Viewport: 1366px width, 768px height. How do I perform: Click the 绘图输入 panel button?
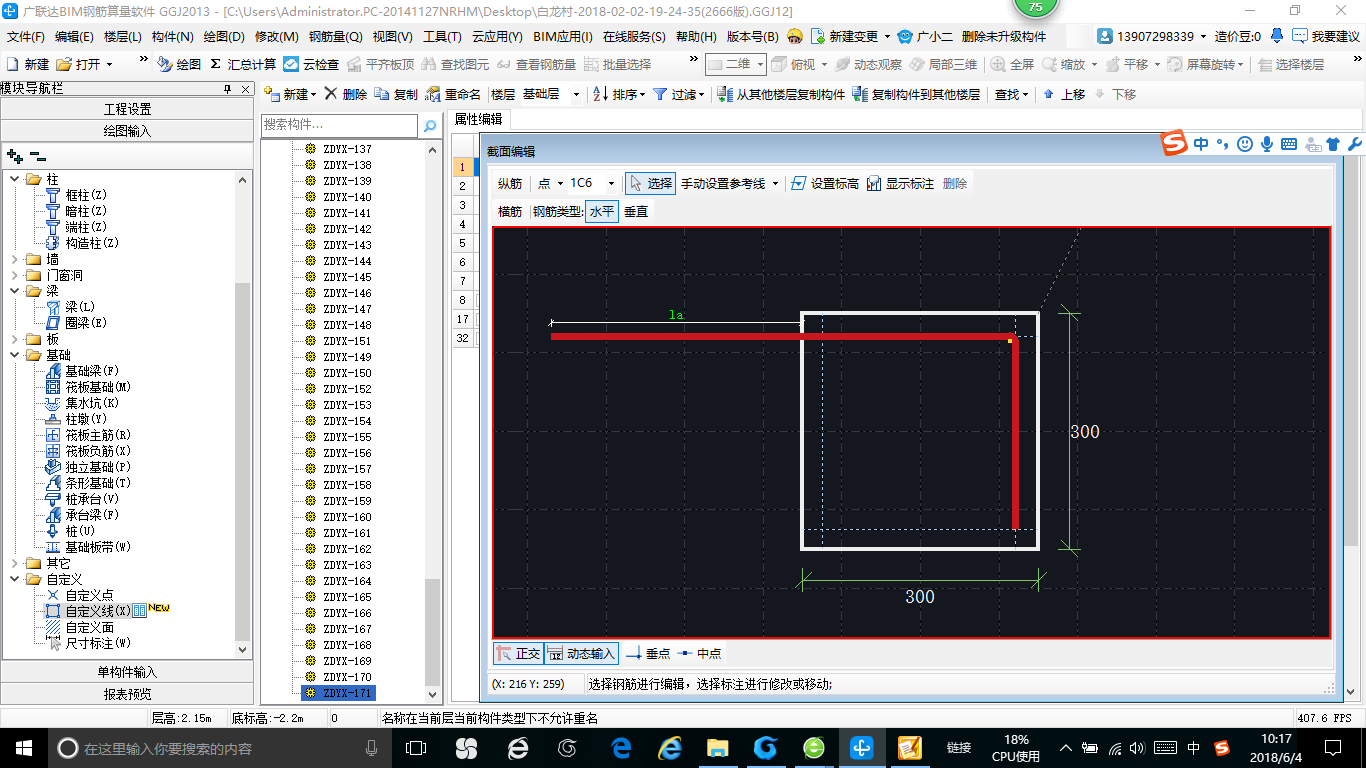tap(127, 131)
